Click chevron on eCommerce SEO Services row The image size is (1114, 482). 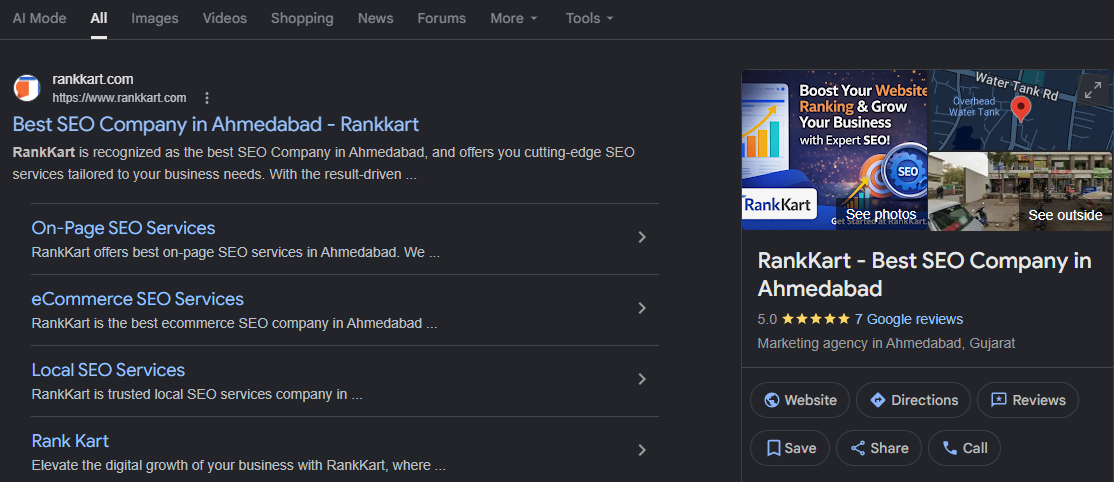tap(642, 309)
